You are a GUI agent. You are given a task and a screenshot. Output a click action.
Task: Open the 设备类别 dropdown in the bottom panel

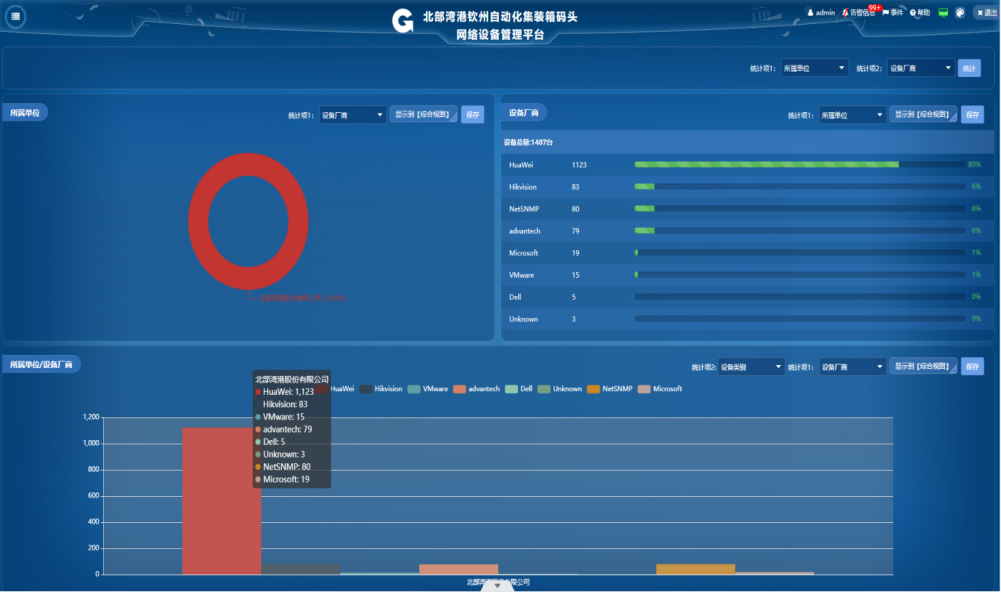point(751,367)
